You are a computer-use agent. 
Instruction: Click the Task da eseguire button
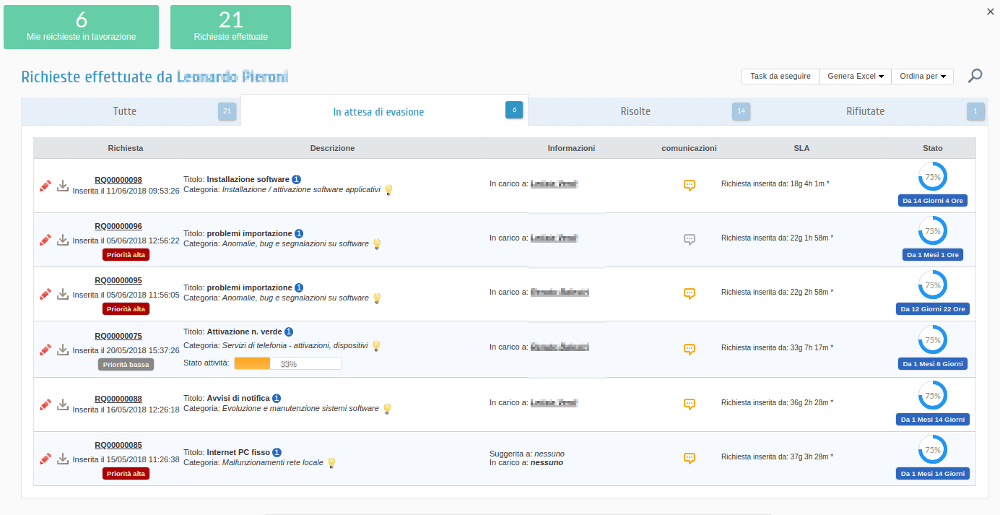780,76
